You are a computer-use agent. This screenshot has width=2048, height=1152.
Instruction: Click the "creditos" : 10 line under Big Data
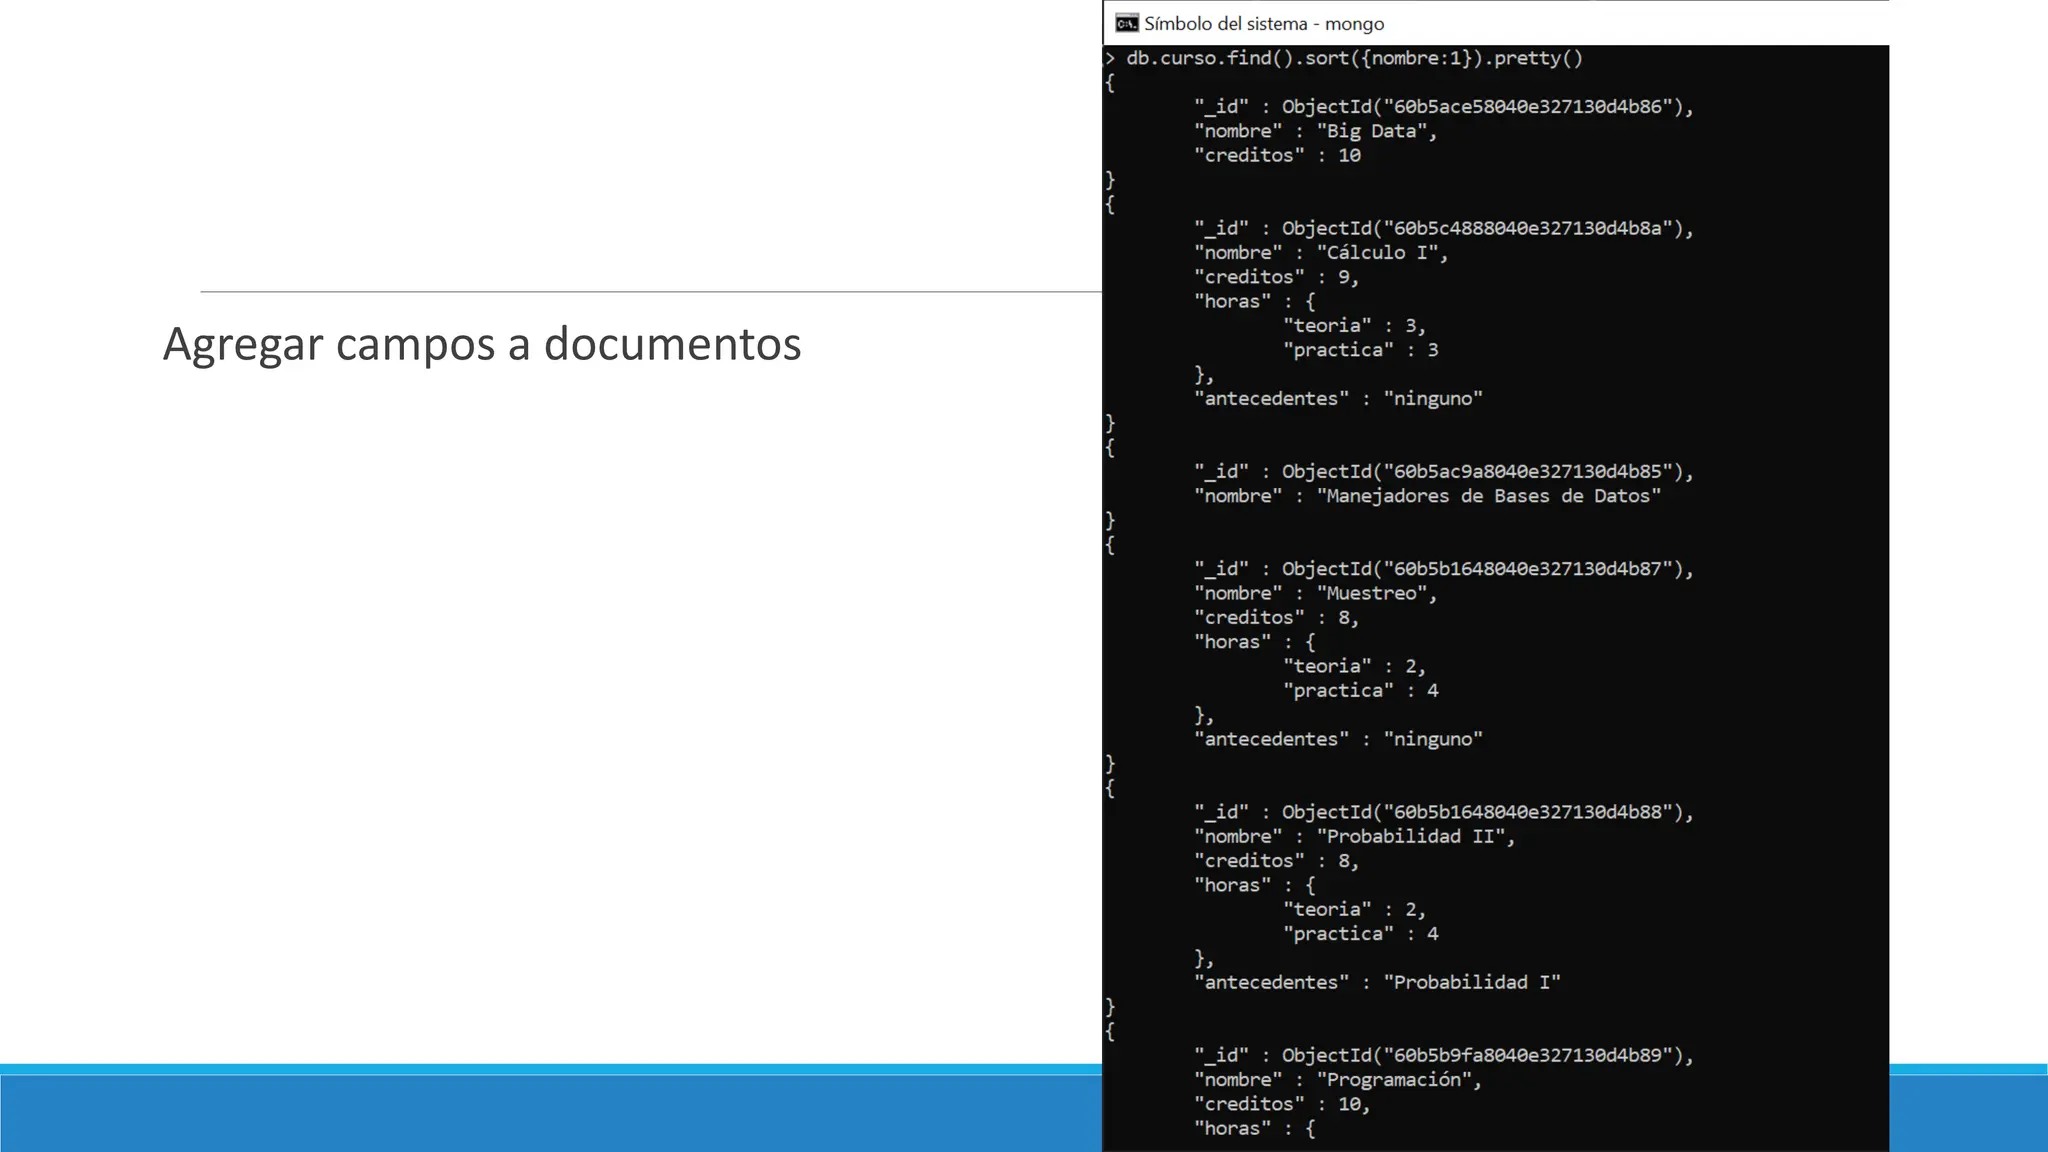1277,155
